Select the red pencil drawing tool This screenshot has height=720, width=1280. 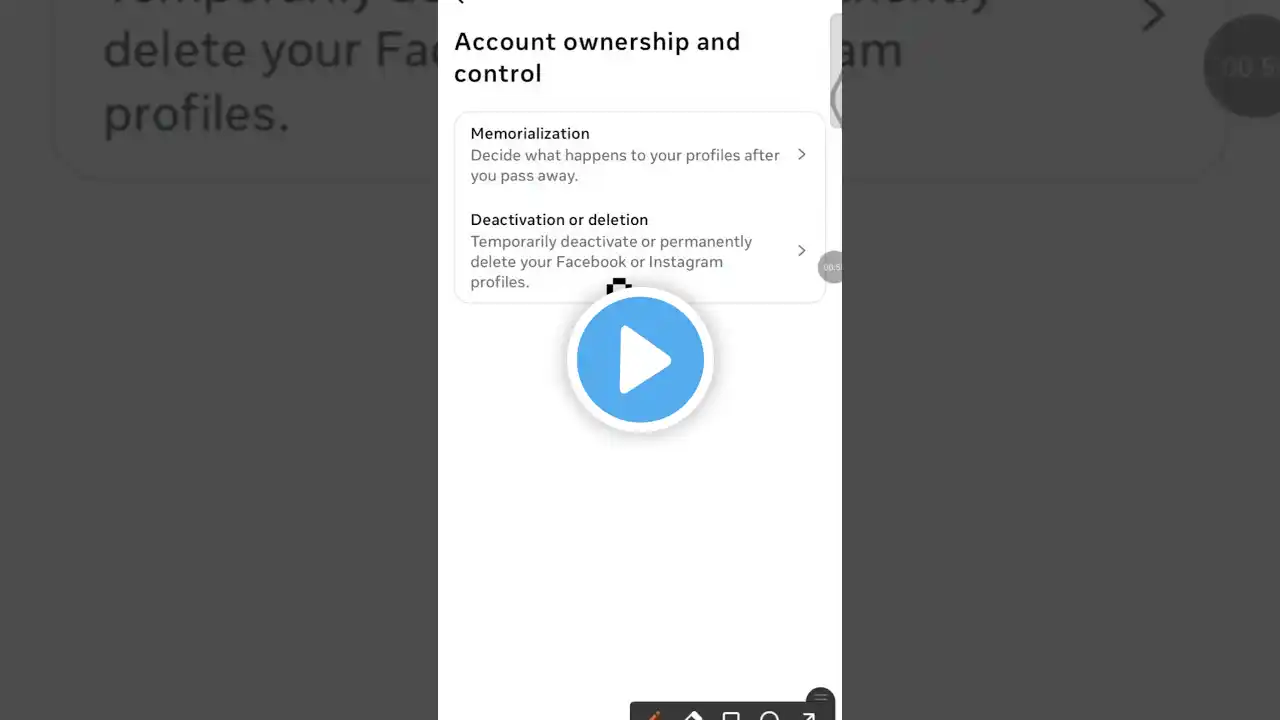654,715
